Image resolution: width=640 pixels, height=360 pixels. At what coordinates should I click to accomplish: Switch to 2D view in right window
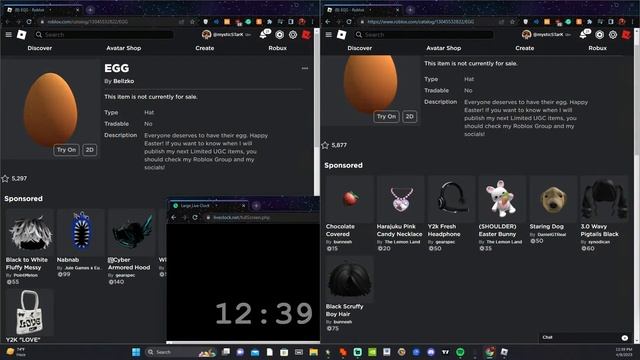pyautogui.click(x=409, y=116)
